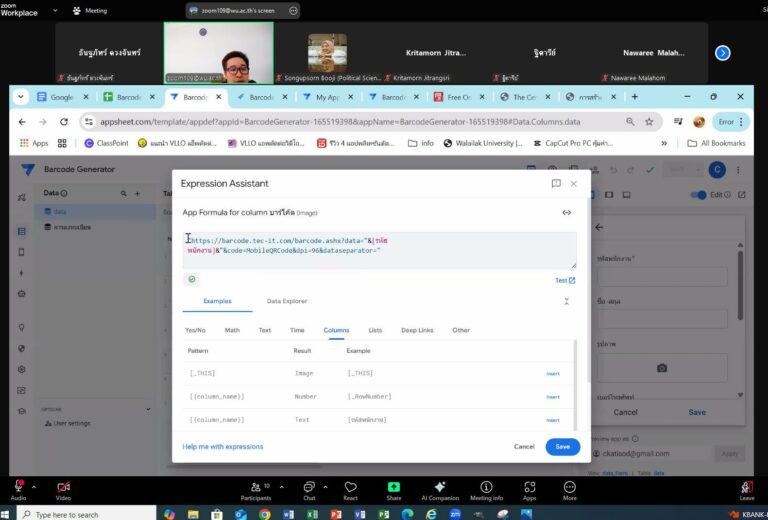Open the Help me with expressions link
768x520 pixels.
(x=223, y=447)
